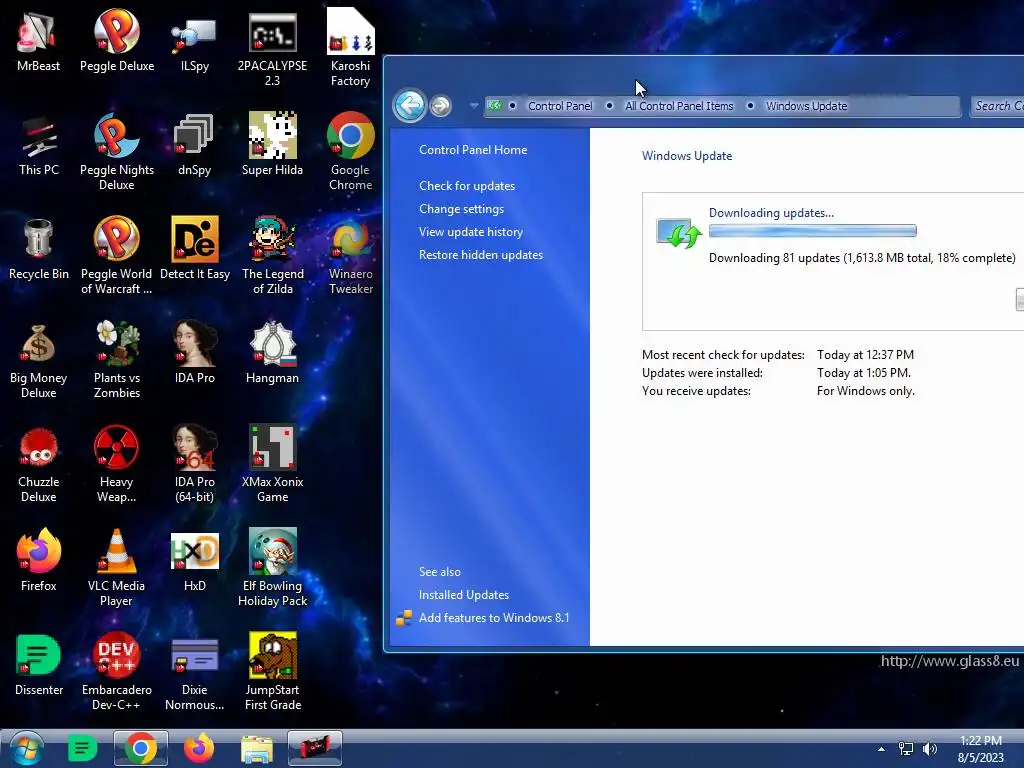Select the IDA Pro (64-bit) shortcut
The image size is (1024, 768).
(194, 464)
